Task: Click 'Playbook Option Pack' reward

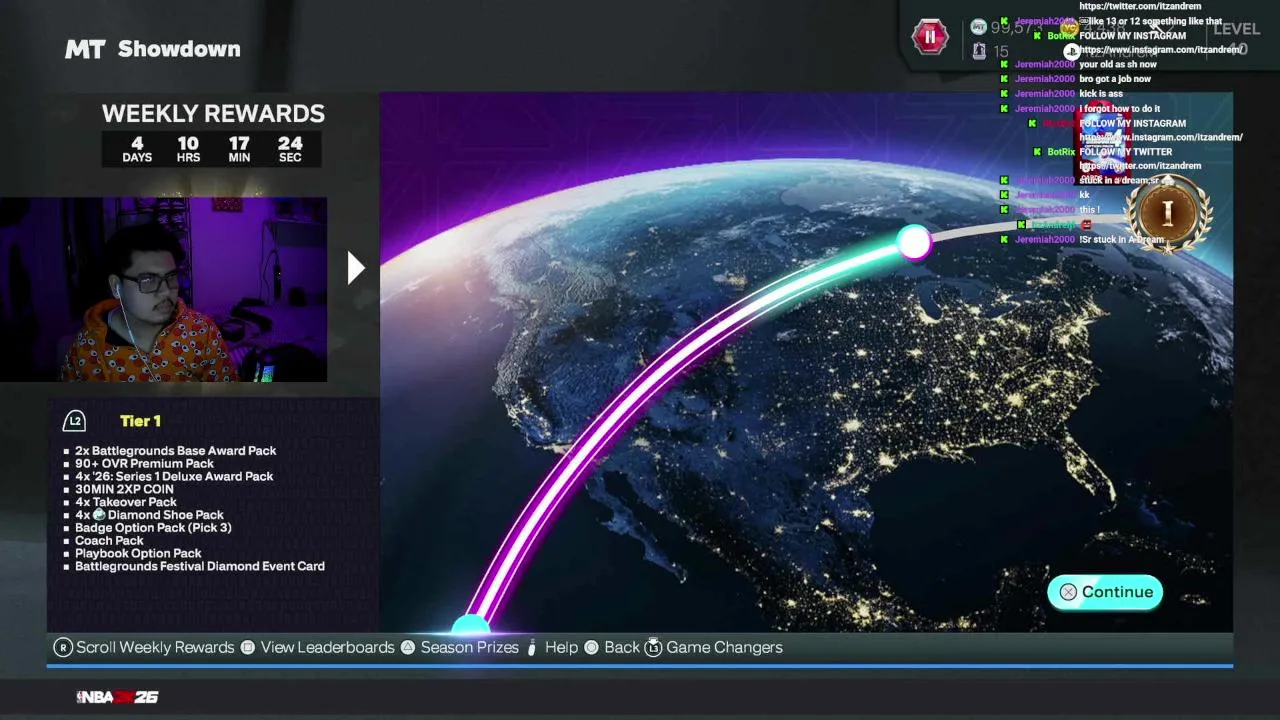Action: pyautogui.click(x=138, y=554)
